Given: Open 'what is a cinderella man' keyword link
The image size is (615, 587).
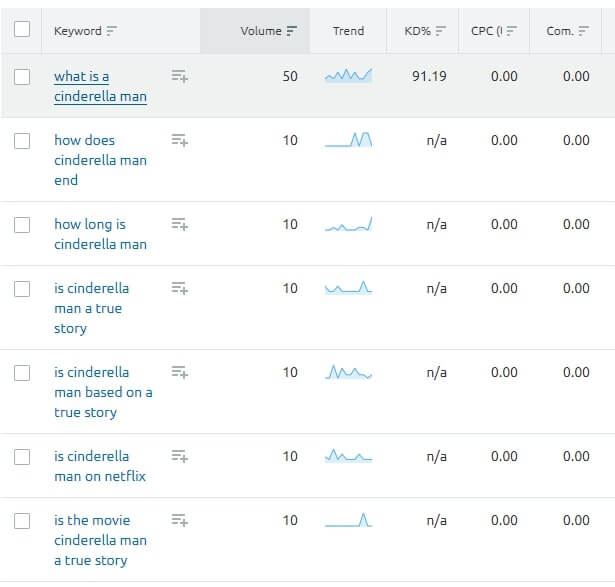Looking at the screenshot, I should (100, 86).
